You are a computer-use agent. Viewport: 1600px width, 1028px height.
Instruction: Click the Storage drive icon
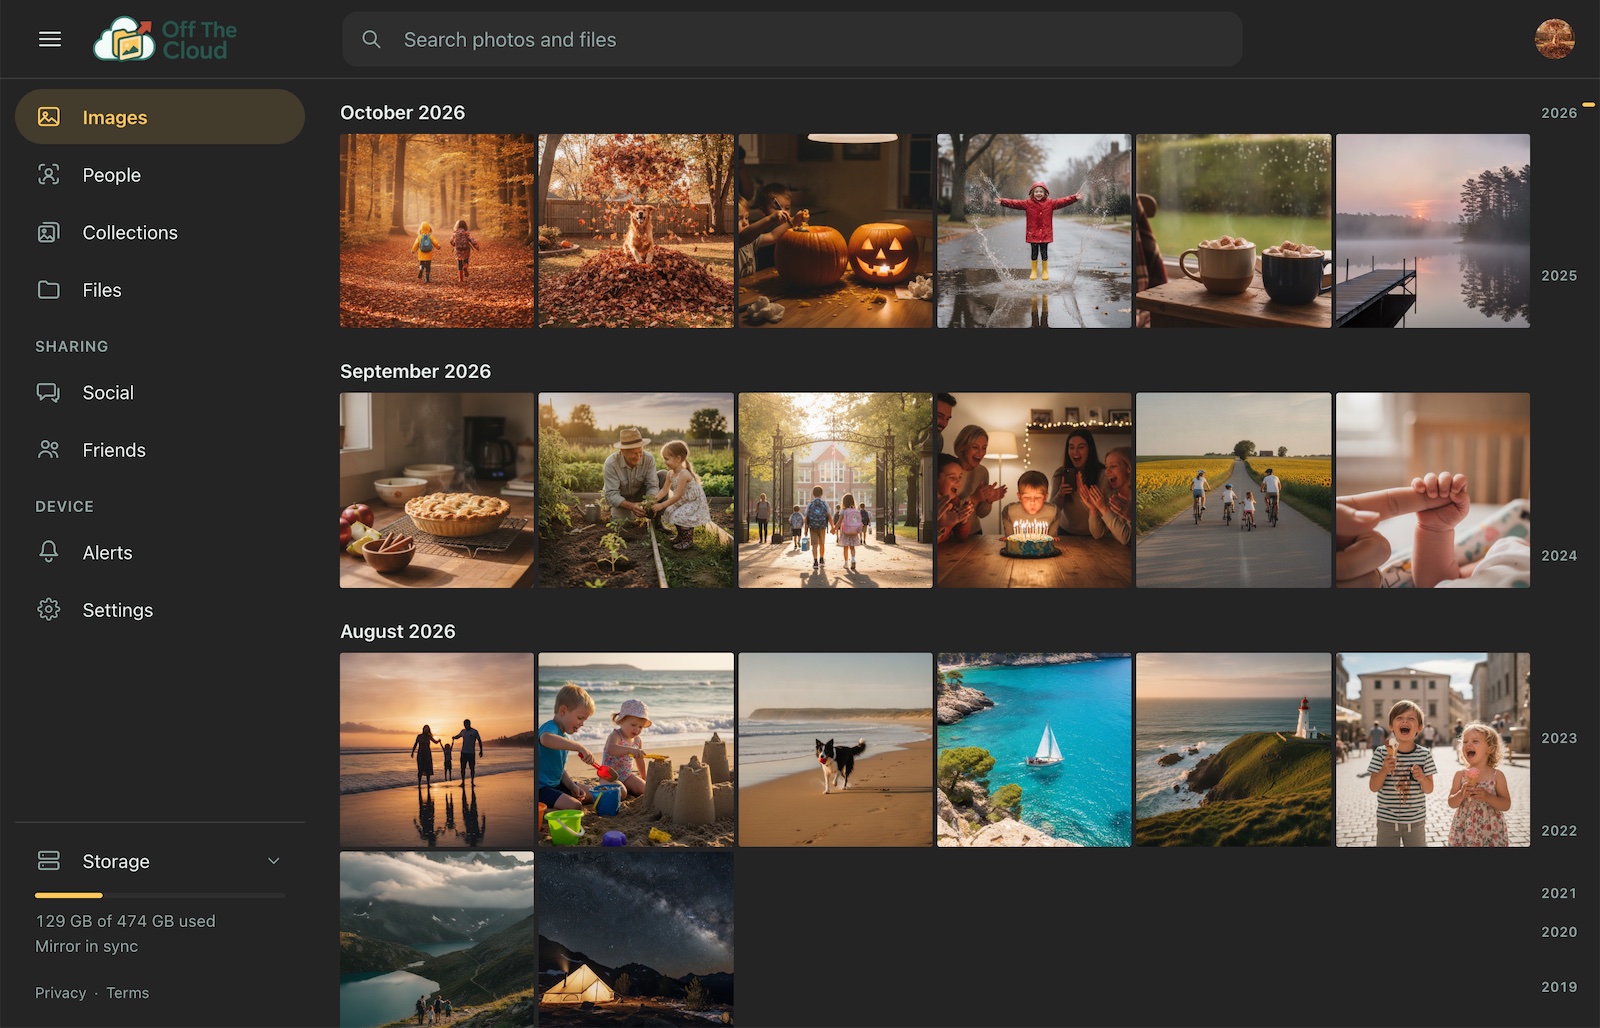[49, 861]
